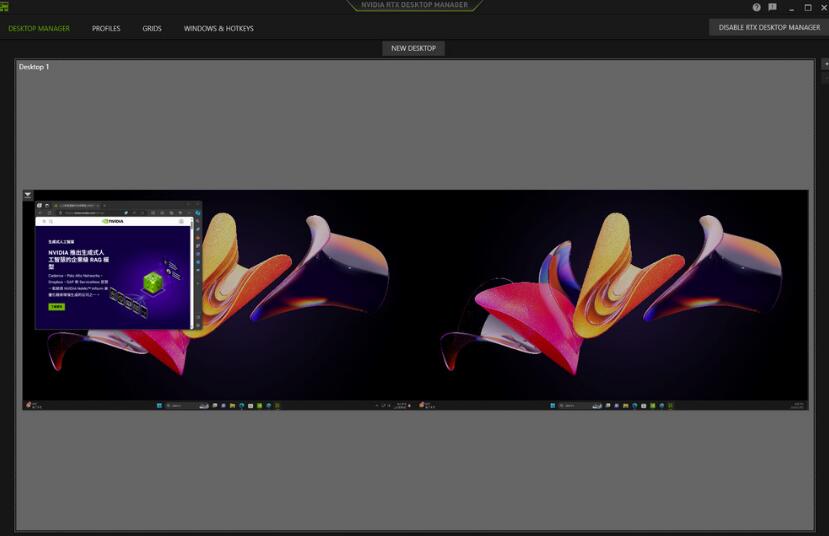Select the right monitor display preview

click(x=612, y=295)
